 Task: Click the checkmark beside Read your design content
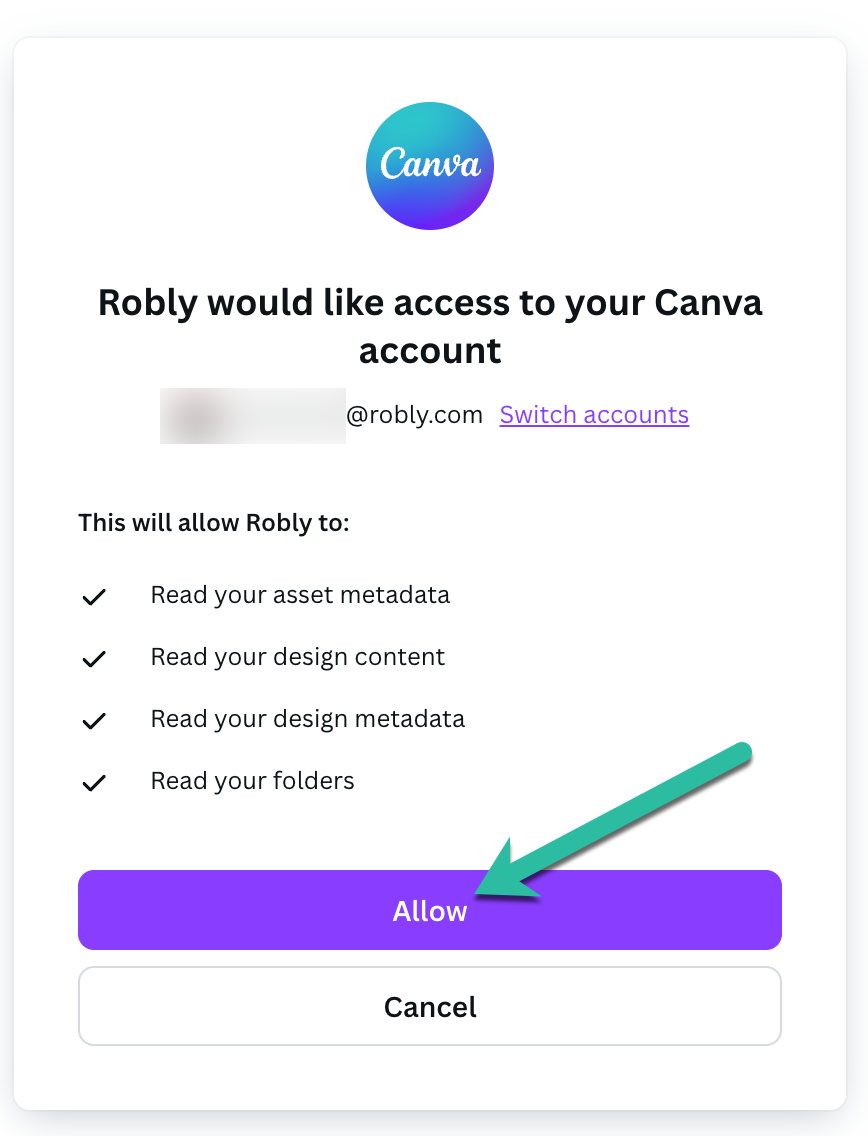tap(93, 658)
